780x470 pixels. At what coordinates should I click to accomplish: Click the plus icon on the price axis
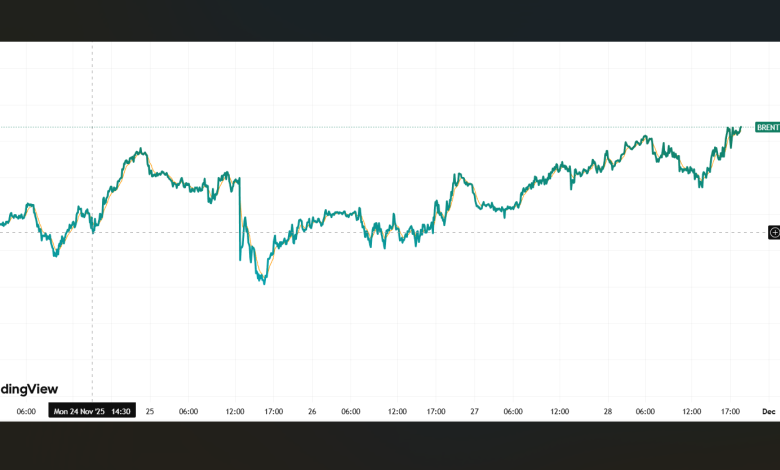(x=774, y=232)
